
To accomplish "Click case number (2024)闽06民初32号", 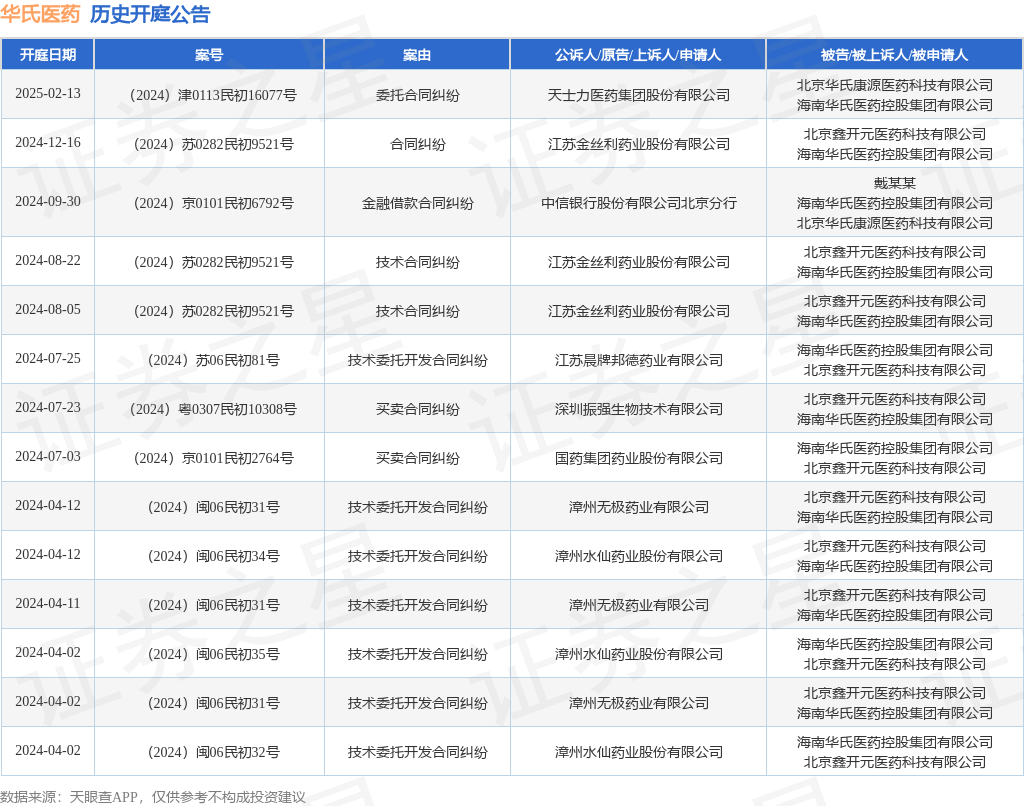I will click(x=214, y=752).
